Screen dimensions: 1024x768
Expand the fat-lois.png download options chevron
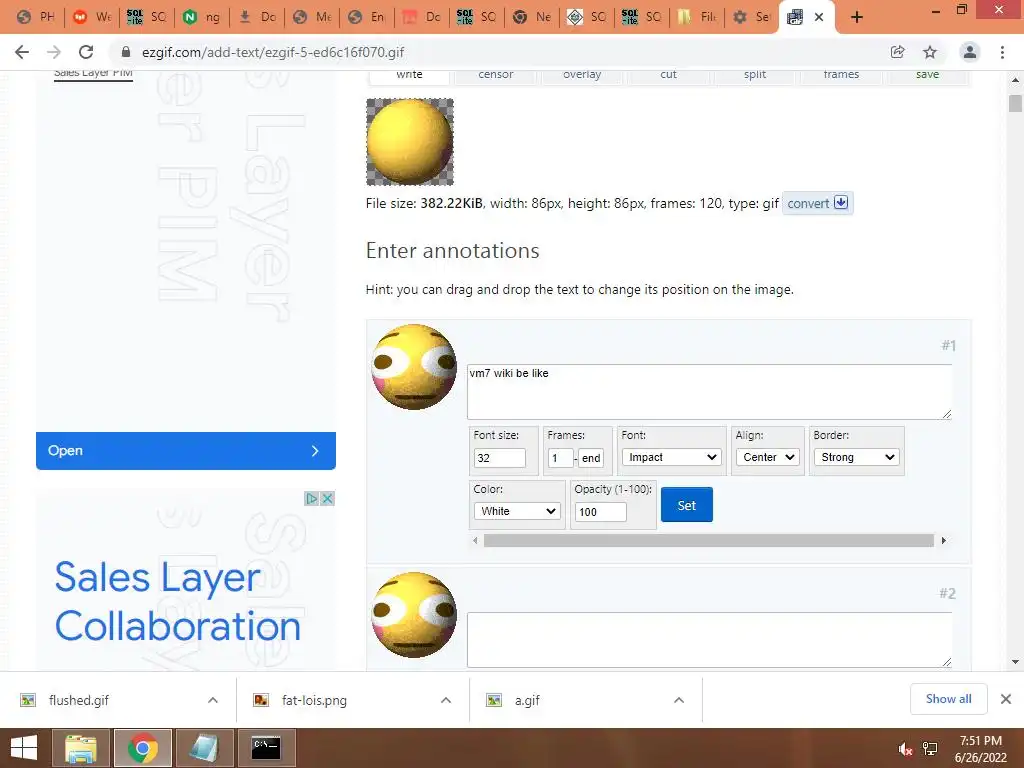(x=446, y=700)
